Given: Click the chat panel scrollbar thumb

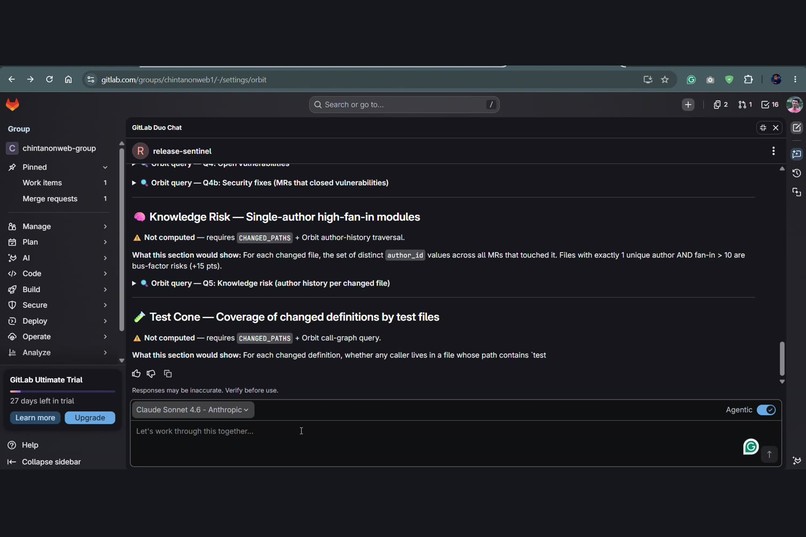Looking at the screenshot, I should pos(782,358).
